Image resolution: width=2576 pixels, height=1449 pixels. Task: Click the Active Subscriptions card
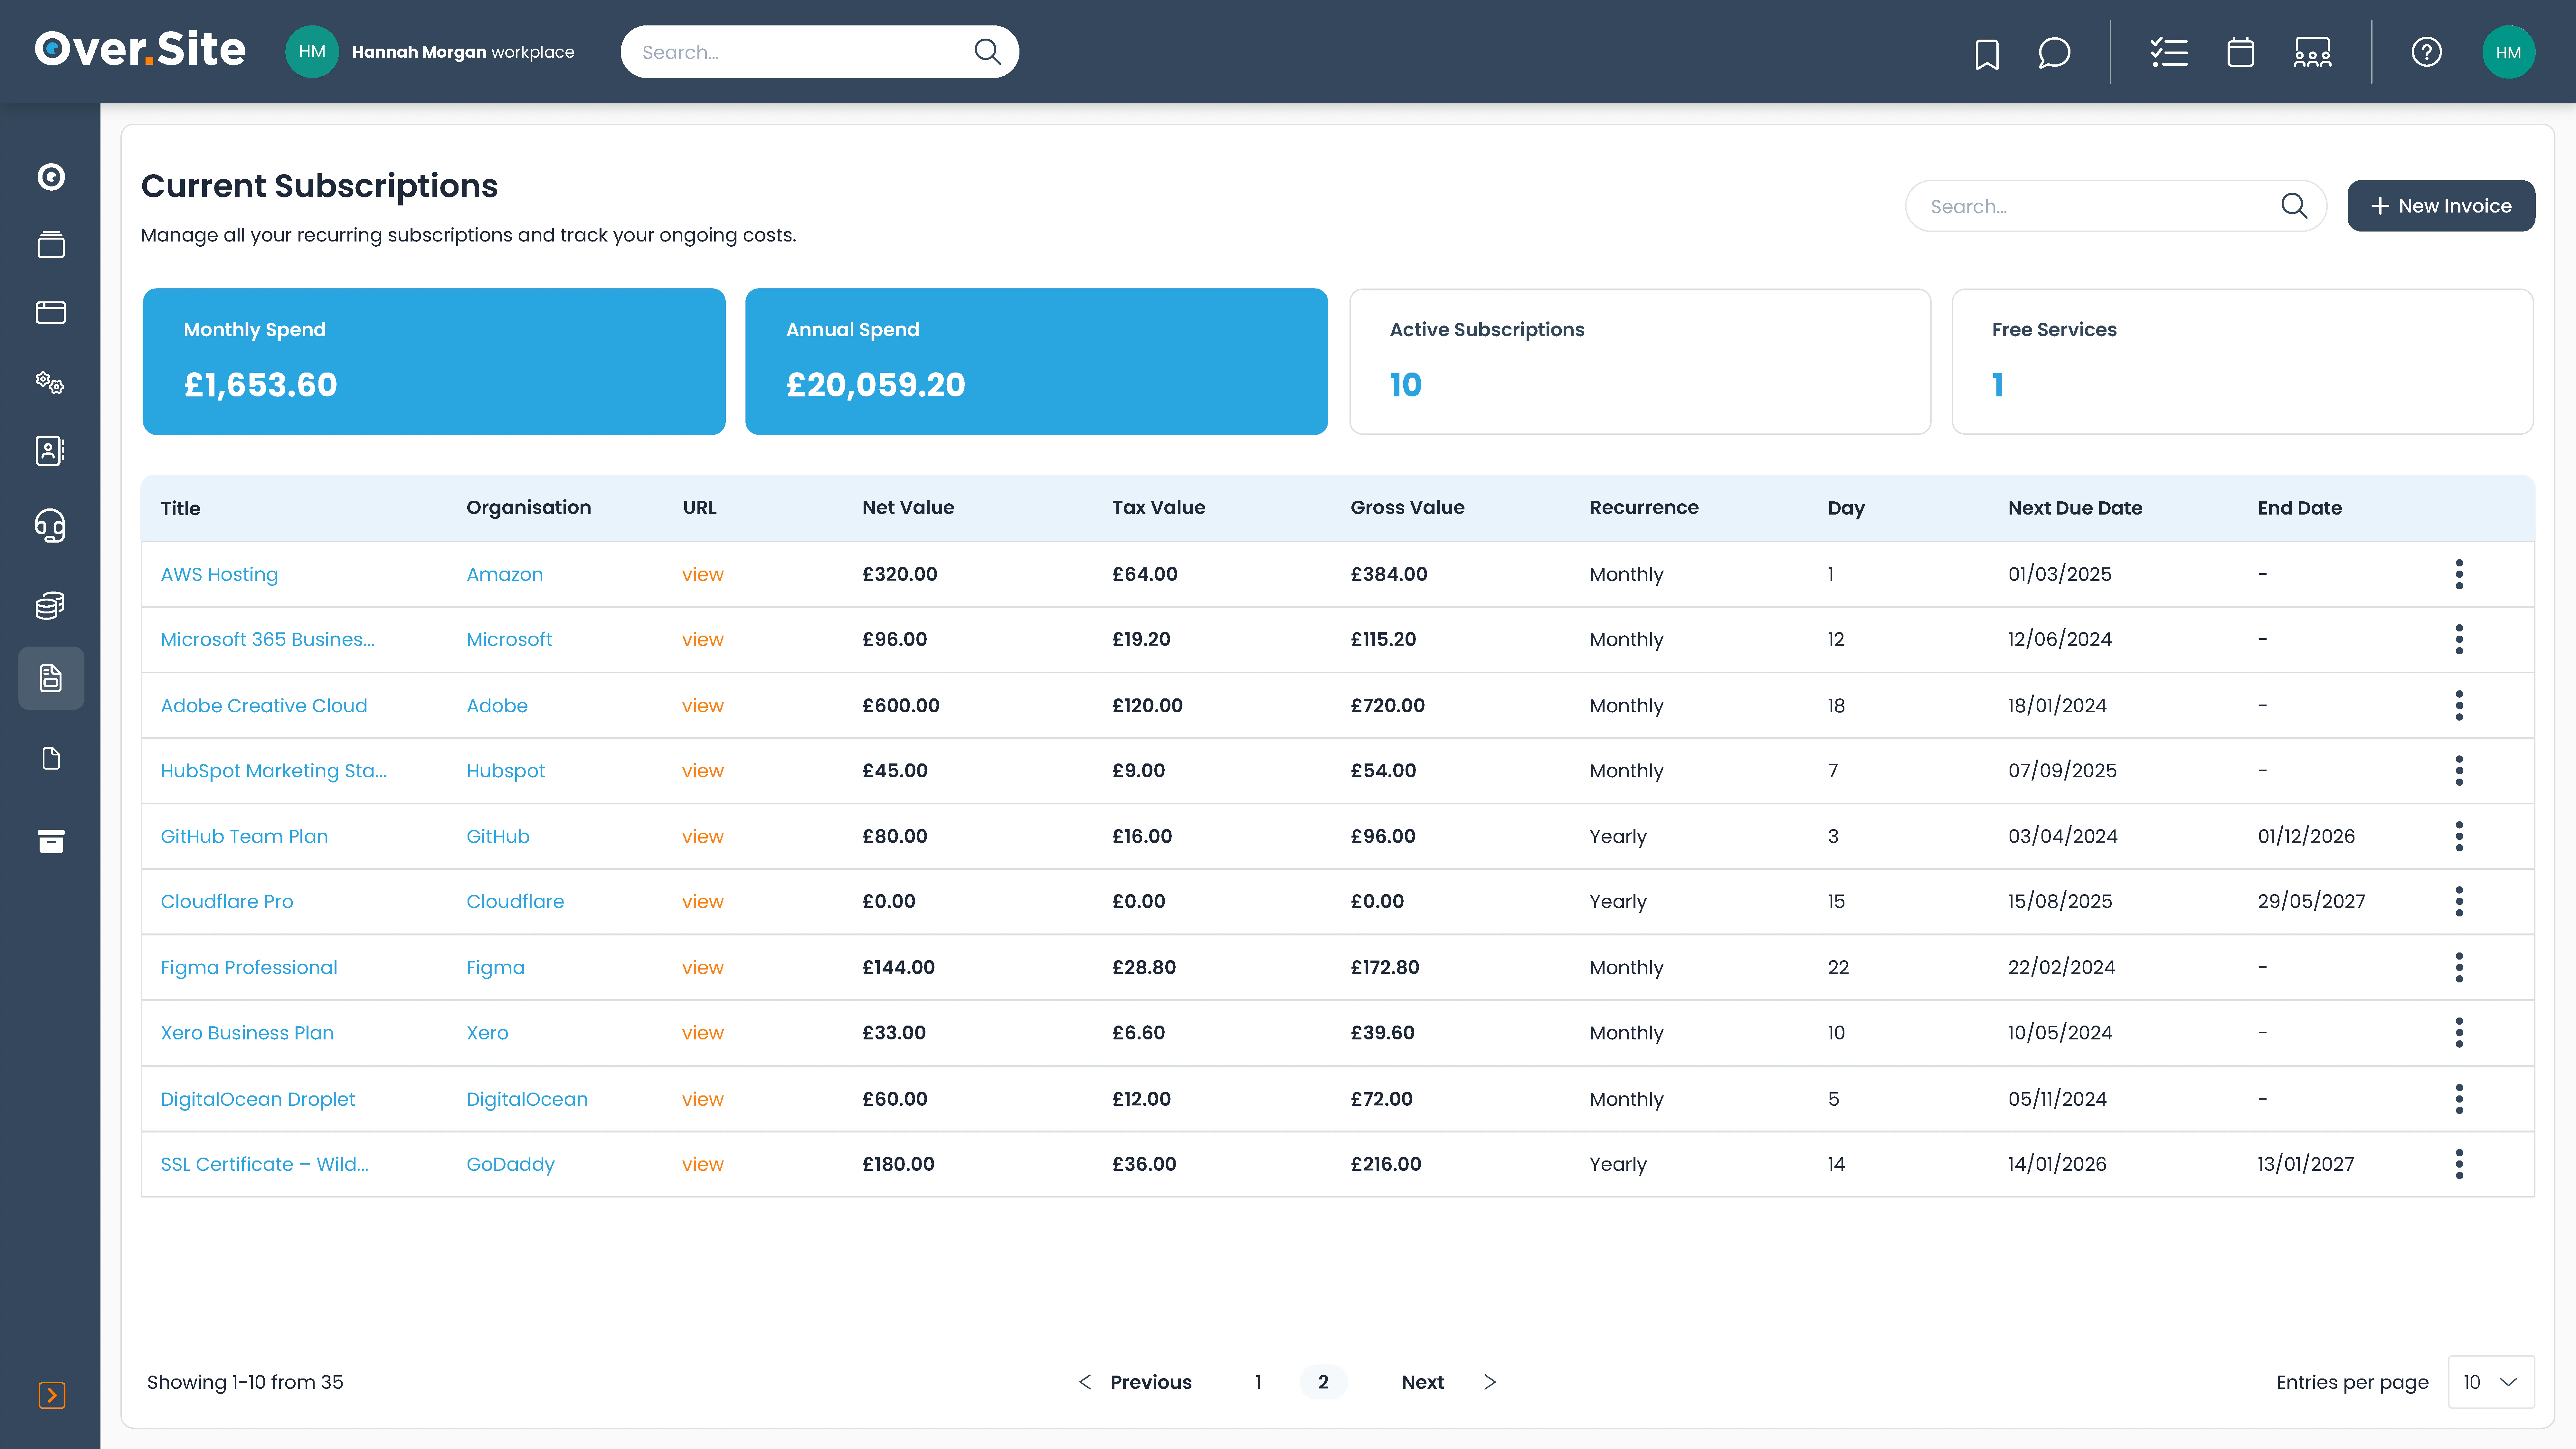pyautogui.click(x=1640, y=362)
